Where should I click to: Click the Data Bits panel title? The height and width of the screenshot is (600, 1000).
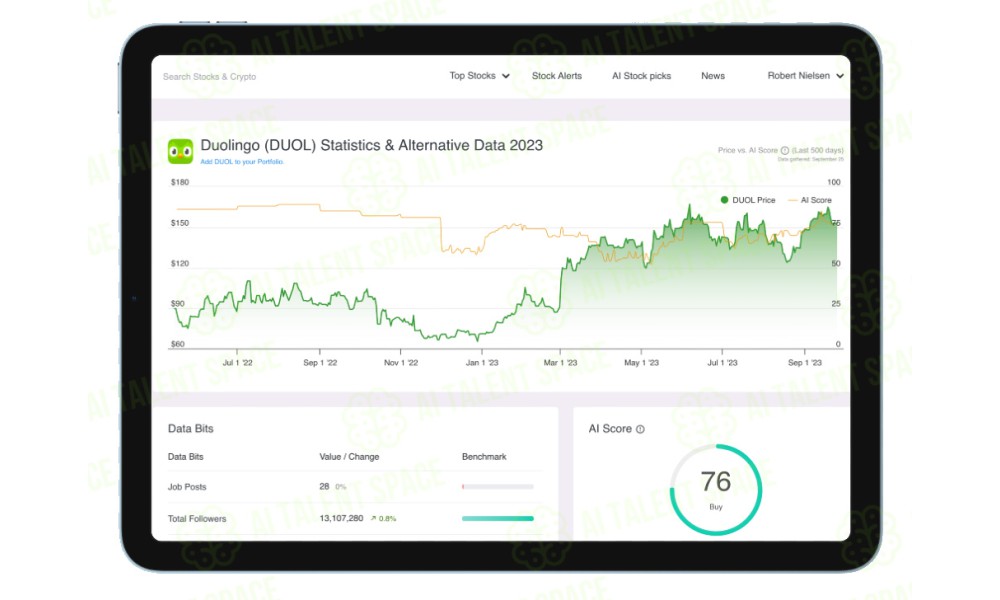pos(191,428)
